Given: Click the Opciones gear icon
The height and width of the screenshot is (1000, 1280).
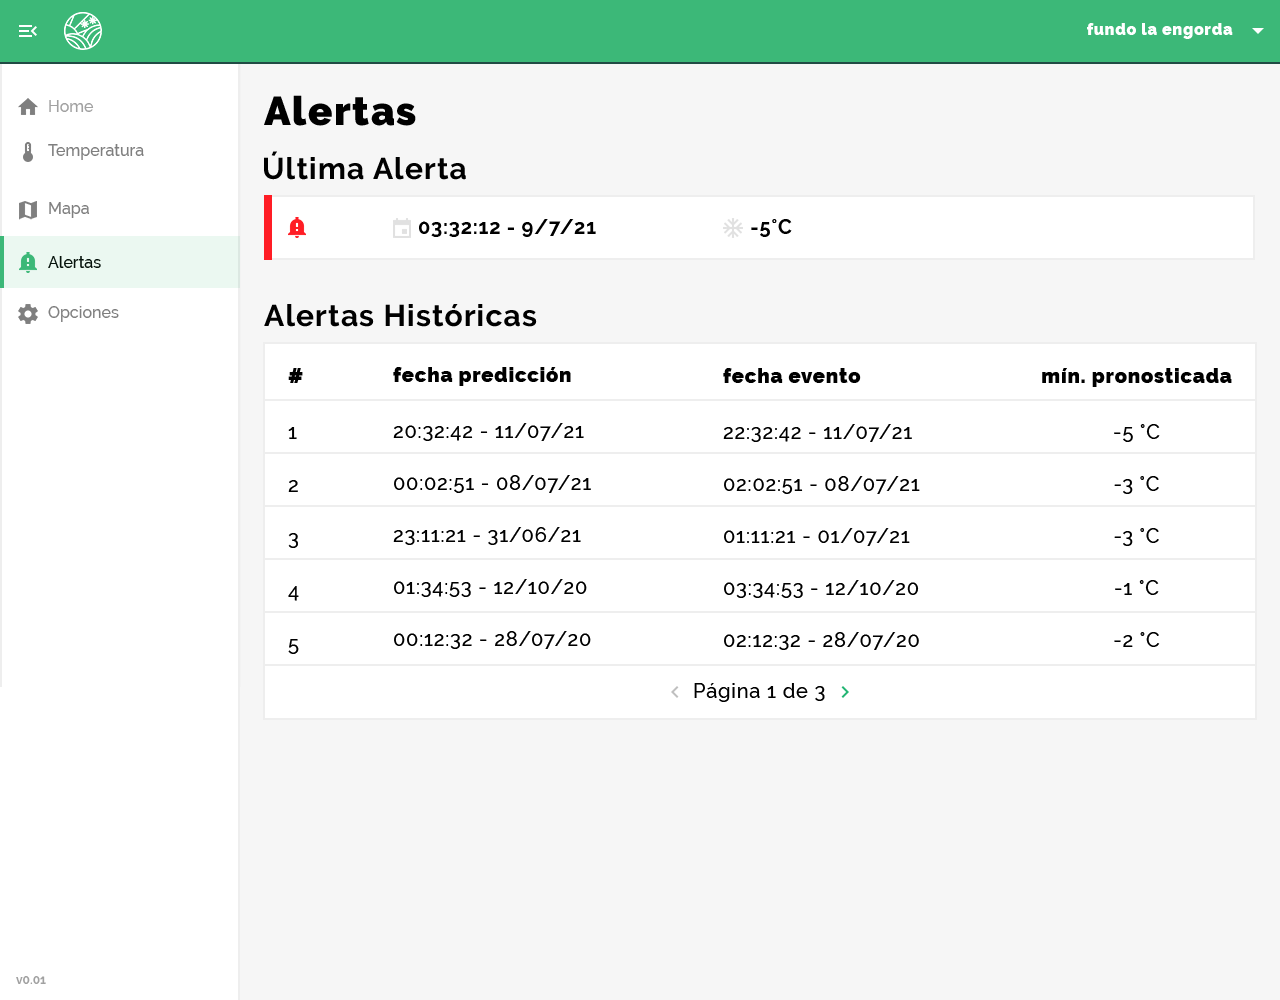Looking at the screenshot, I should tap(28, 314).
